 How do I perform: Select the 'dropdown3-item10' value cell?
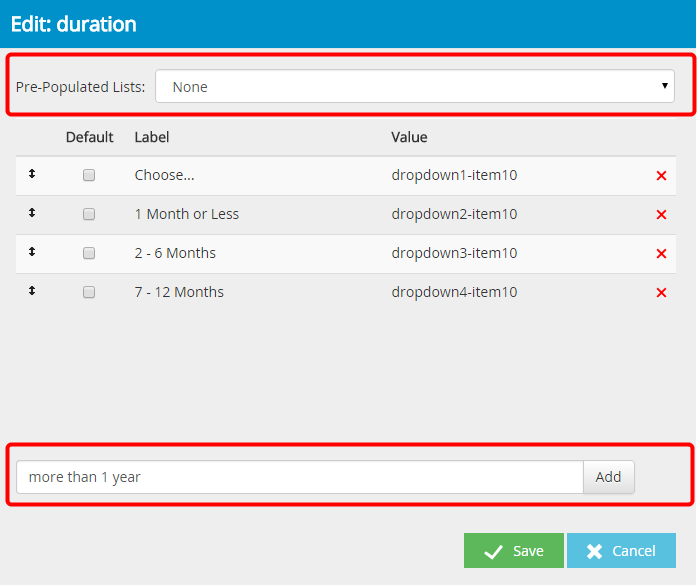[x=454, y=253]
